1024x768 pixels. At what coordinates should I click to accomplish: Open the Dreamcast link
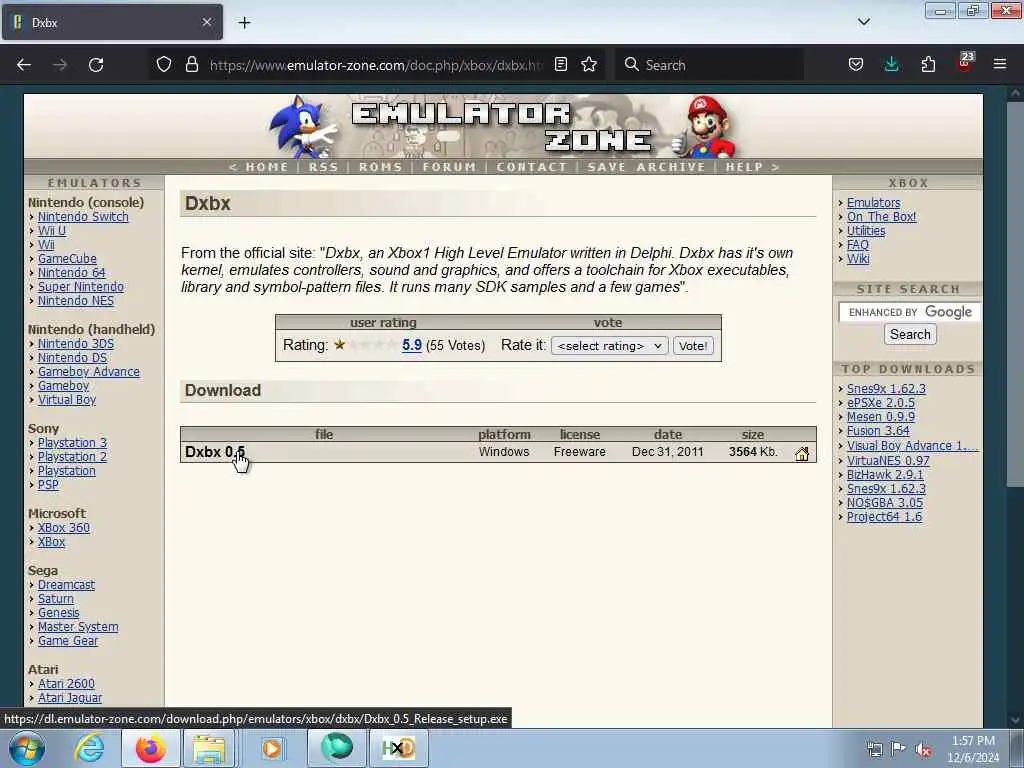click(x=66, y=584)
